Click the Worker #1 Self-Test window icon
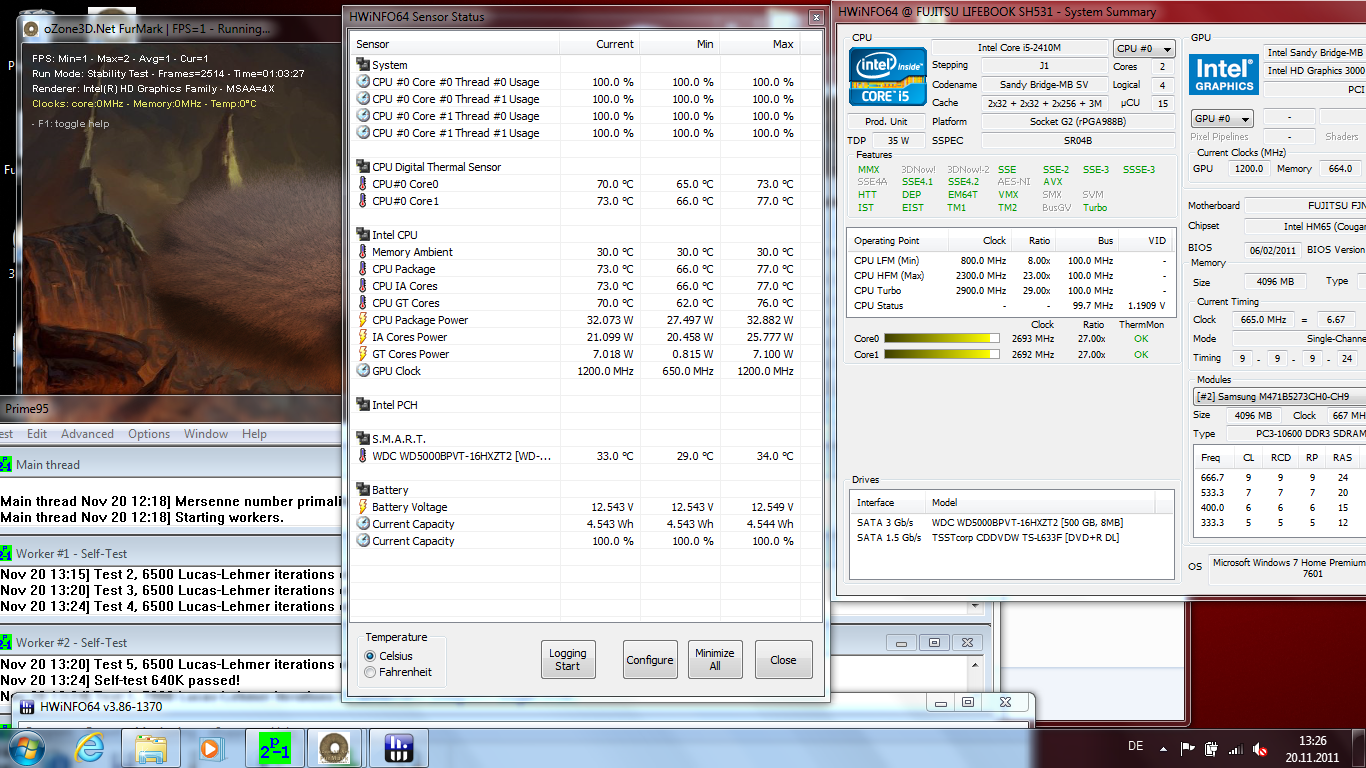The image size is (1366, 768). coord(7,554)
